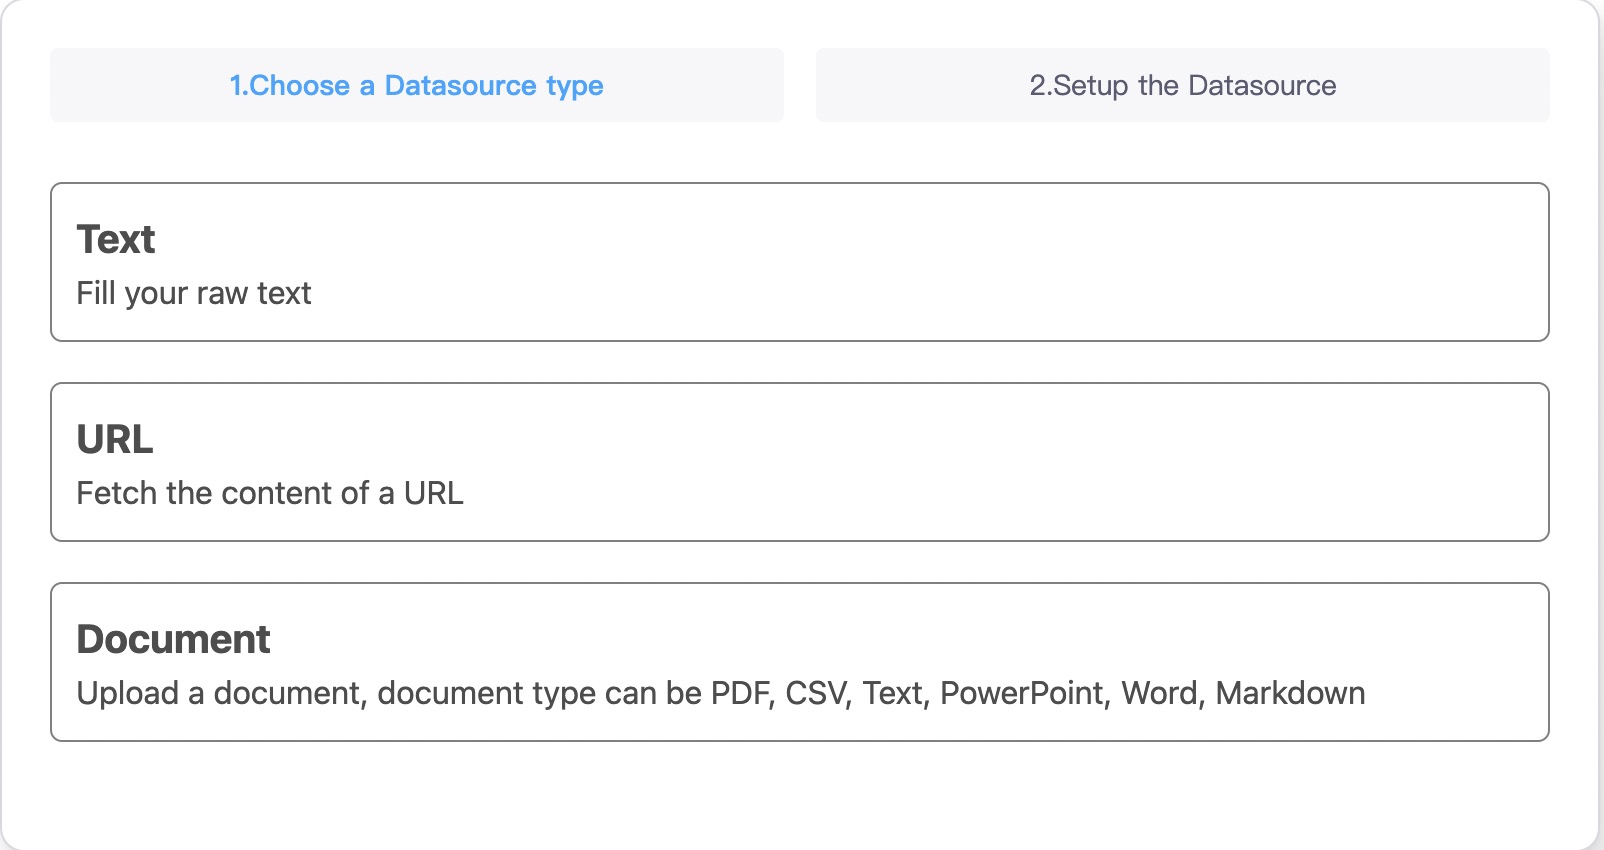Click "PowerPoint" in the Document card description

pos(1023,693)
